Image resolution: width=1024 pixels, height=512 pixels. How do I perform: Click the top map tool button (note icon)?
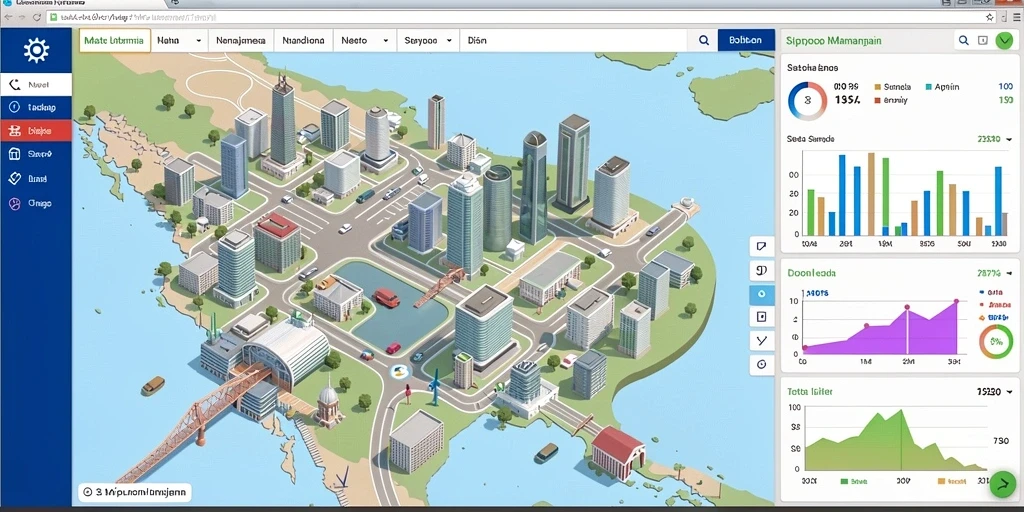pos(761,246)
